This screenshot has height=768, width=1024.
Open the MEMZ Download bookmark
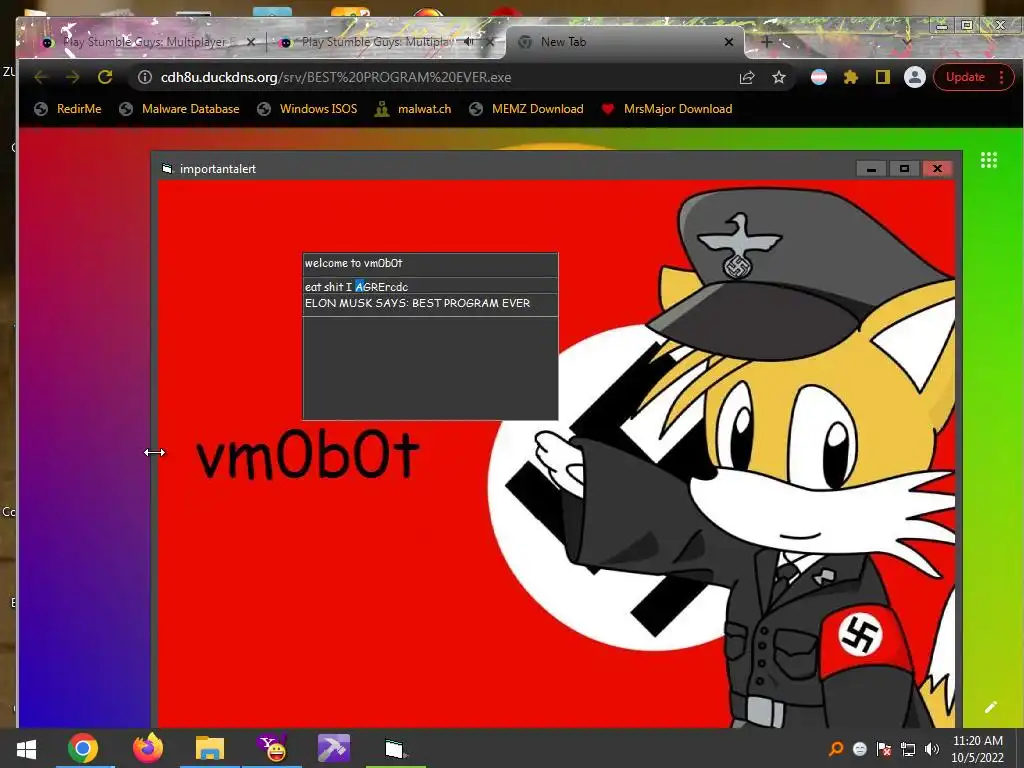coord(526,109)
